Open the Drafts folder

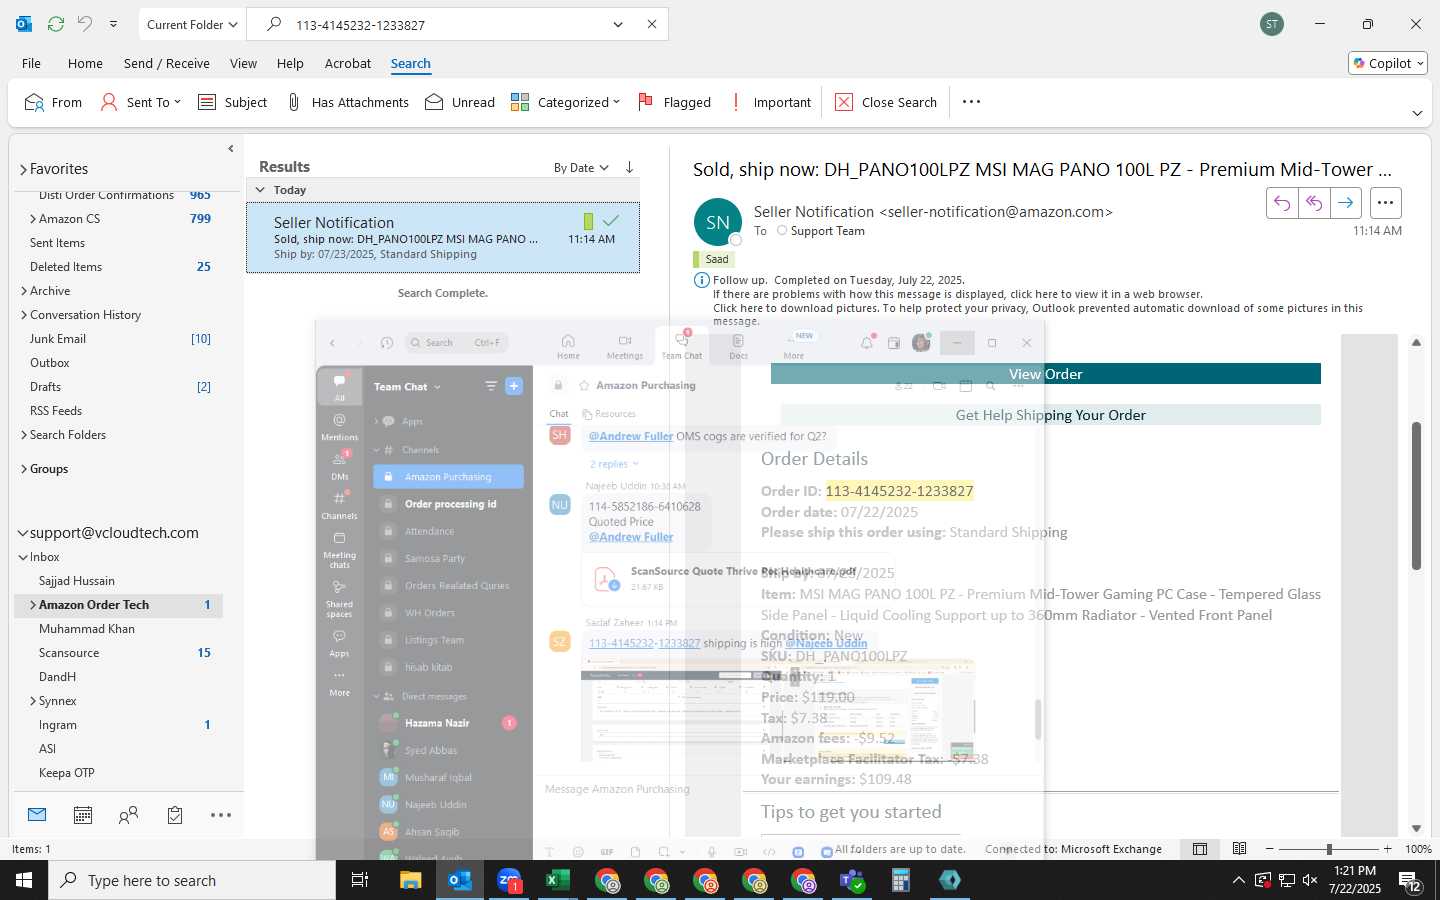point(45,387)
